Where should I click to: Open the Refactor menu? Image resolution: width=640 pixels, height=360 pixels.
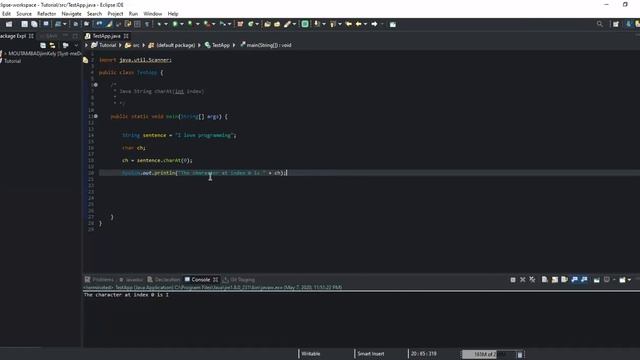pos(47,13)
